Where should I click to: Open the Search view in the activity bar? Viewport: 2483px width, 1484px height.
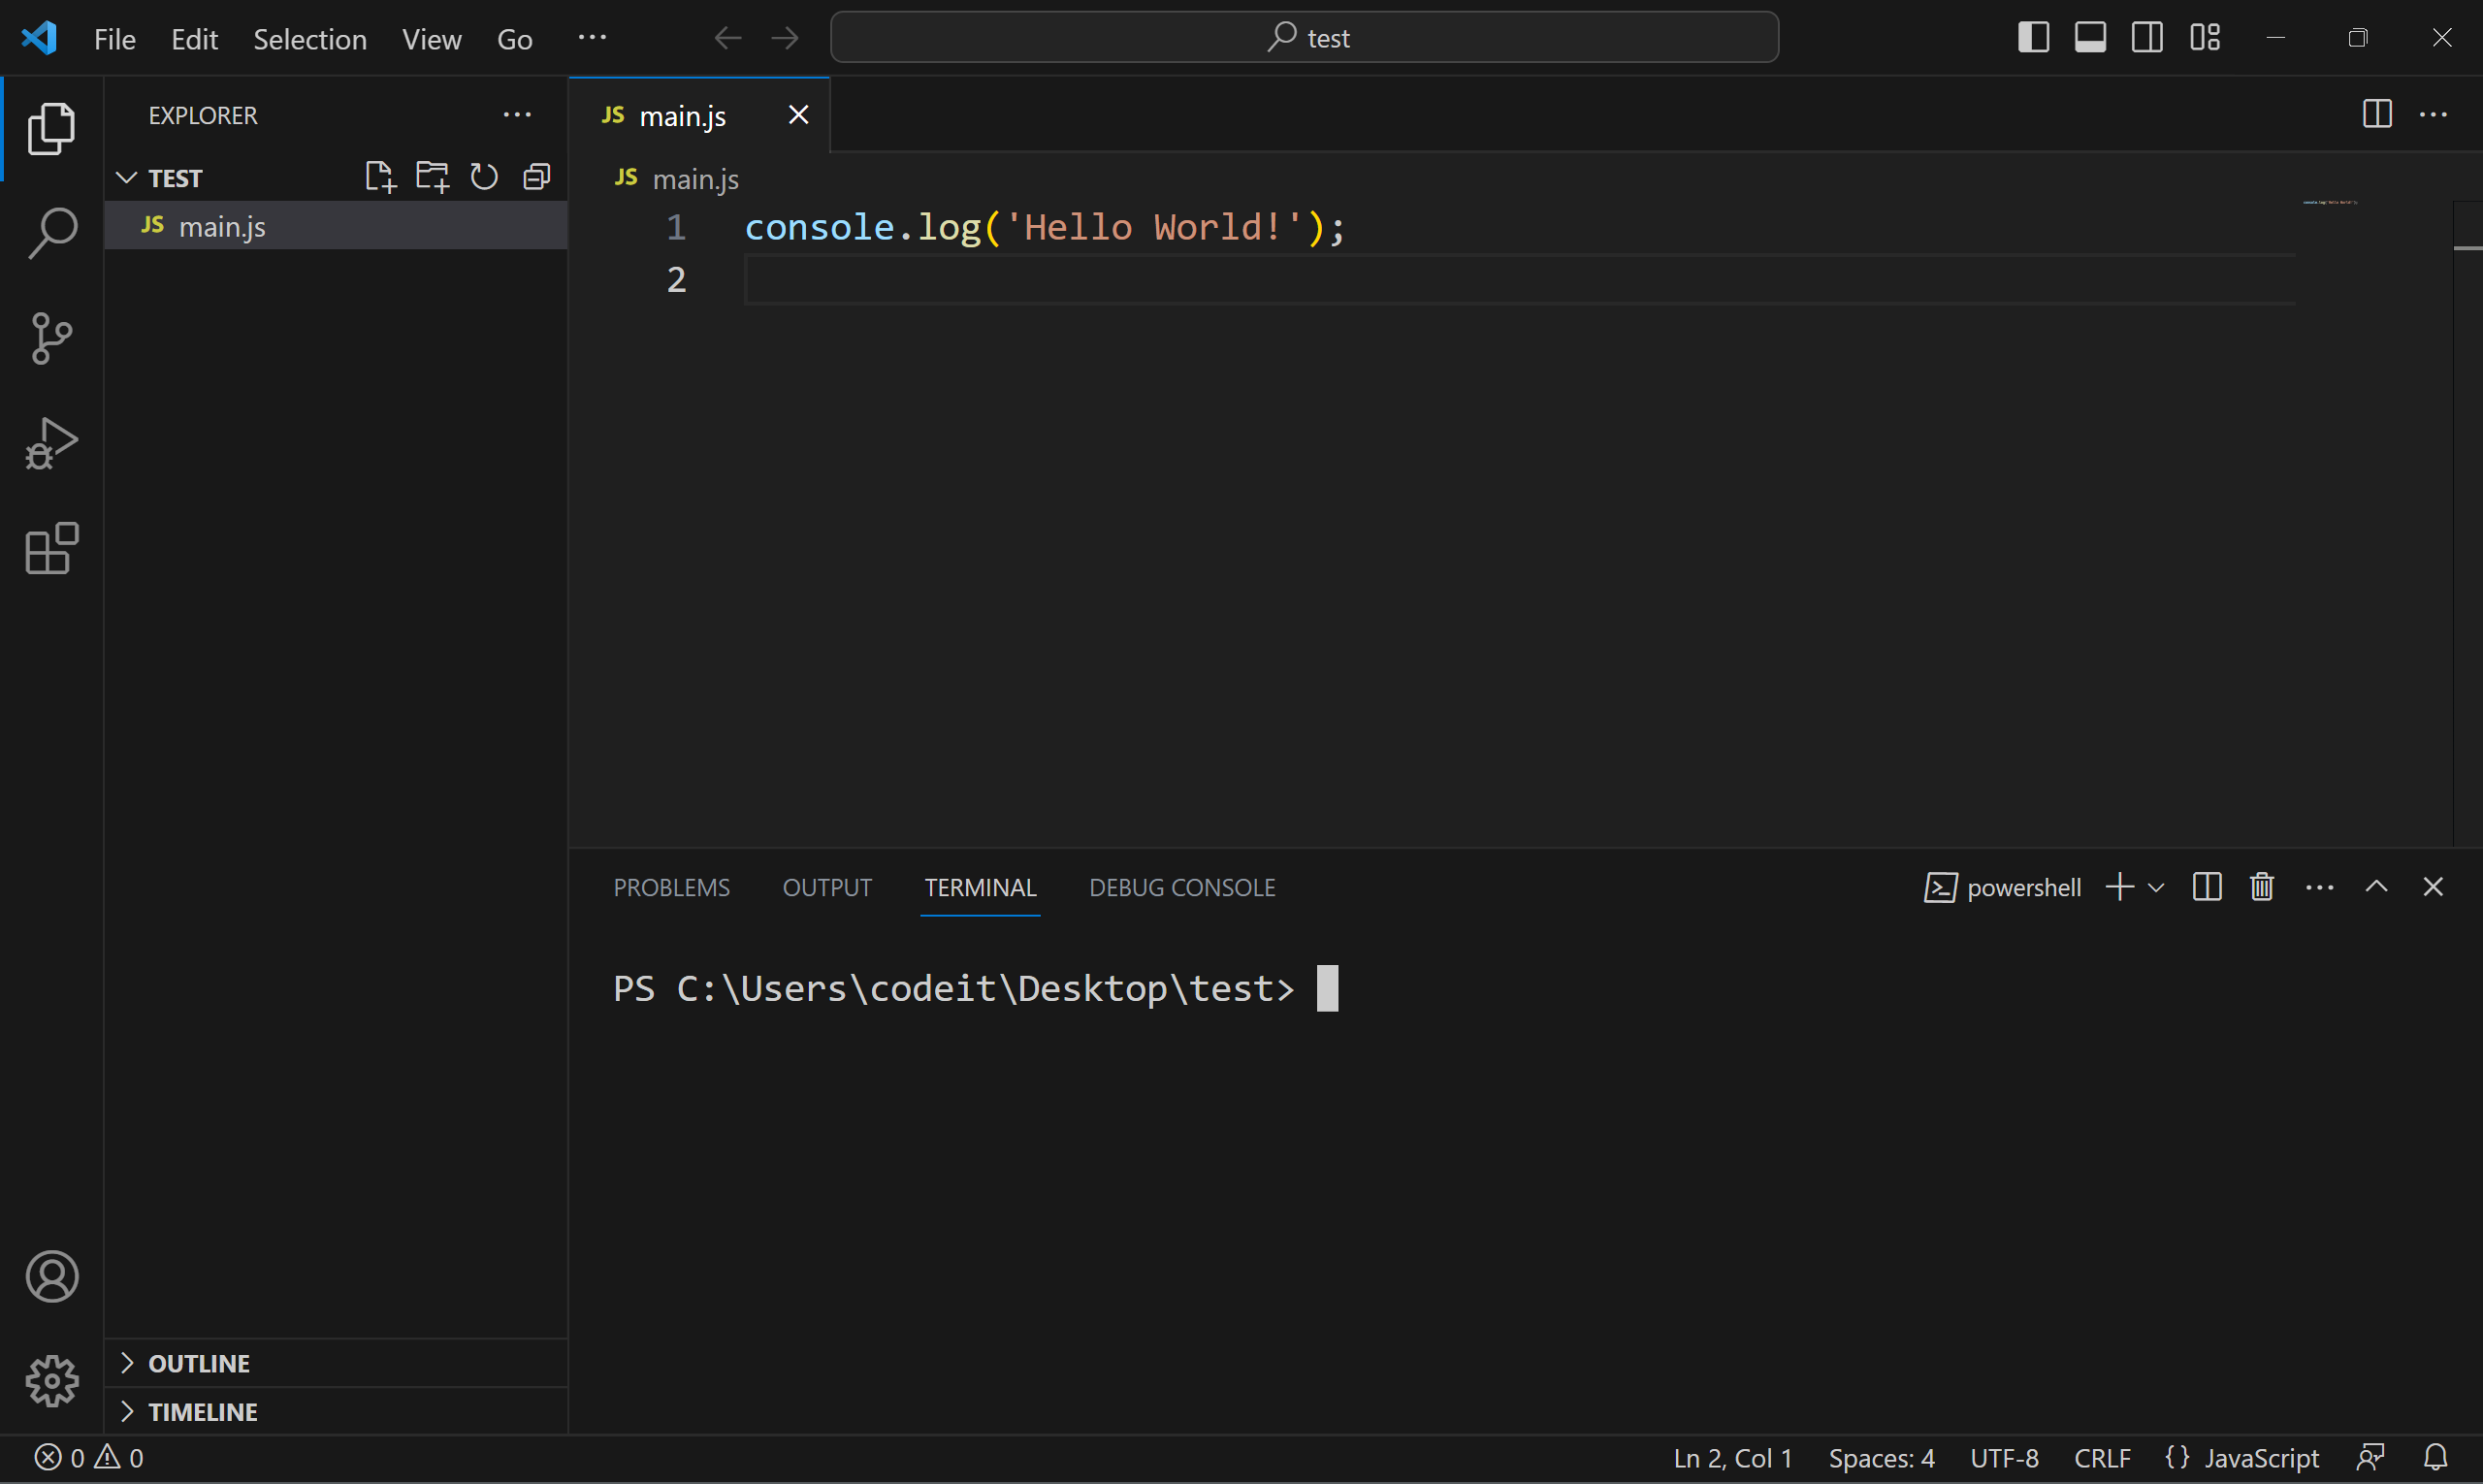(51, 232)
